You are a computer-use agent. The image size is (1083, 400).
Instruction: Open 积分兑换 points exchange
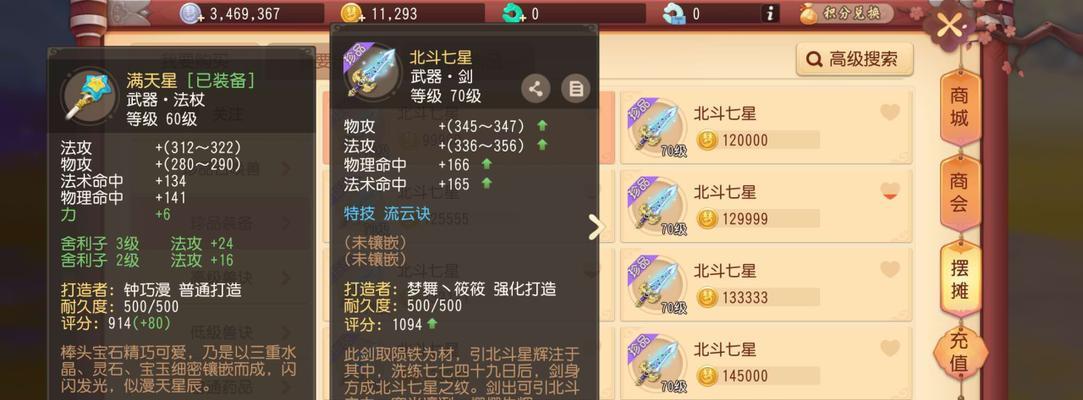845,13
